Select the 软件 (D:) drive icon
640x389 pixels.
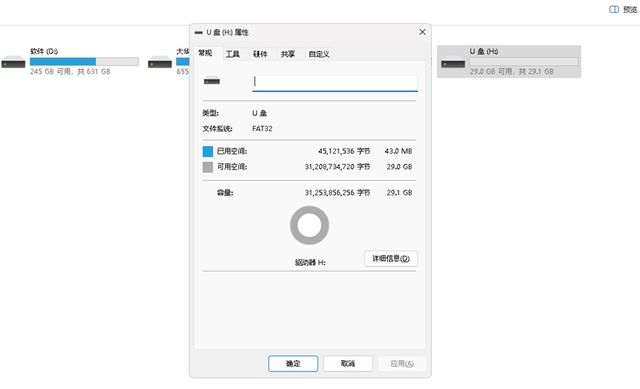coord(13,62)
